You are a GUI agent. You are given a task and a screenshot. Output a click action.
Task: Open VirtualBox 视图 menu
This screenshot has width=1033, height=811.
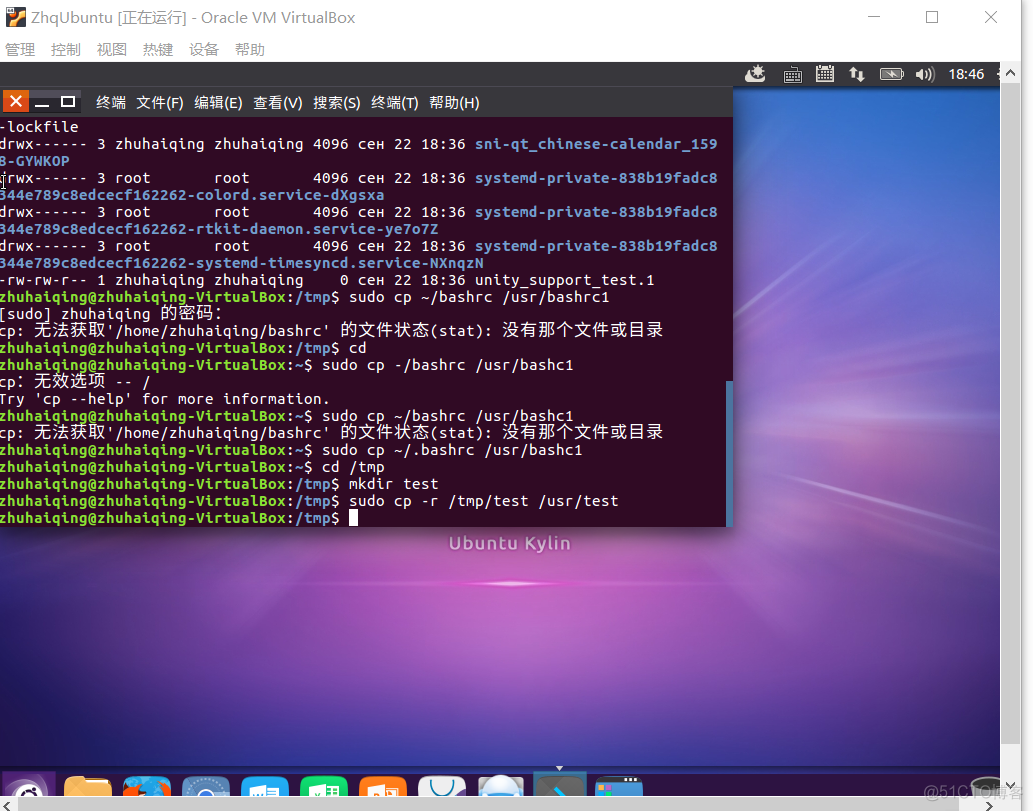pyautogui.click(x=111, y=49)
